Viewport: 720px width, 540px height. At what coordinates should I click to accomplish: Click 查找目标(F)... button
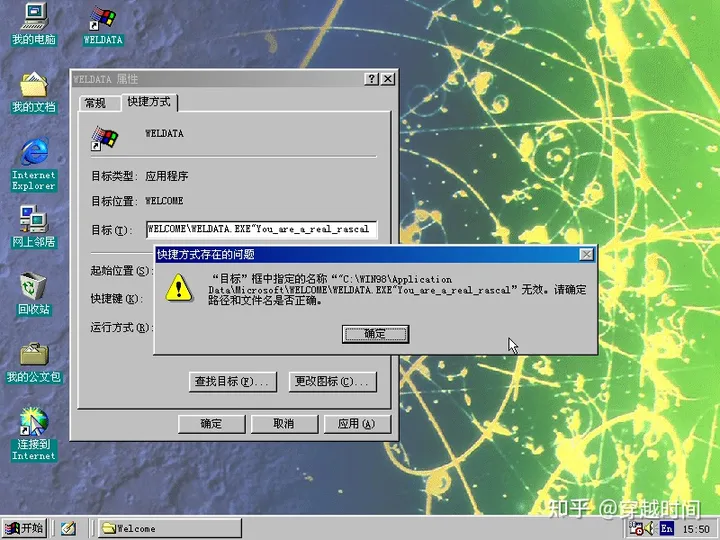[233, 382]
